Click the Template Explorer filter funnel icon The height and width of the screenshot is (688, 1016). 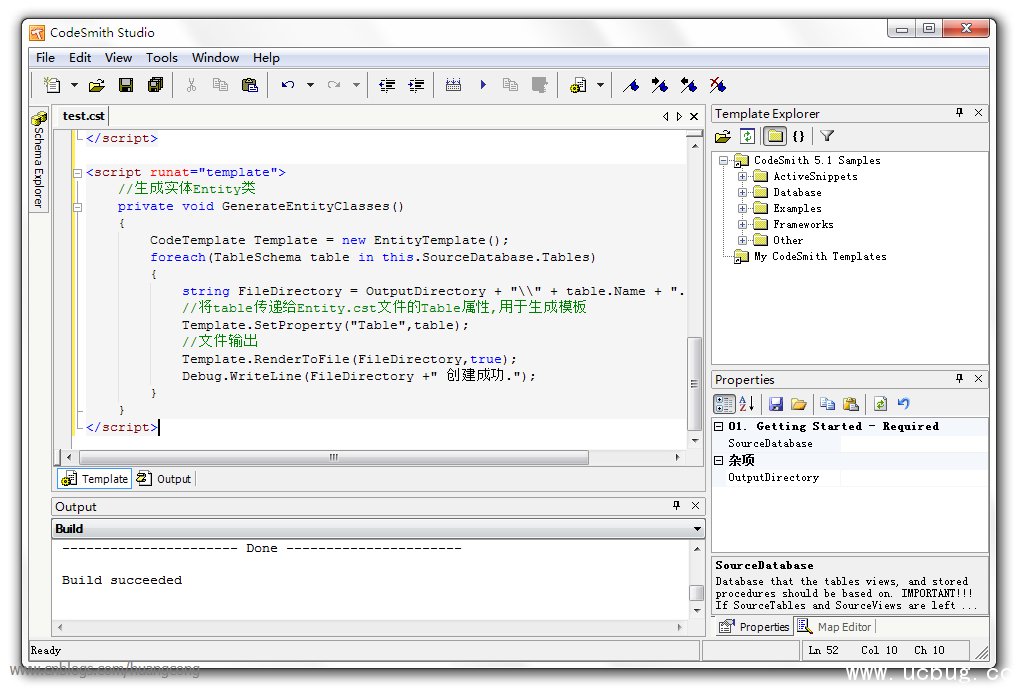[x=827, y=136]
